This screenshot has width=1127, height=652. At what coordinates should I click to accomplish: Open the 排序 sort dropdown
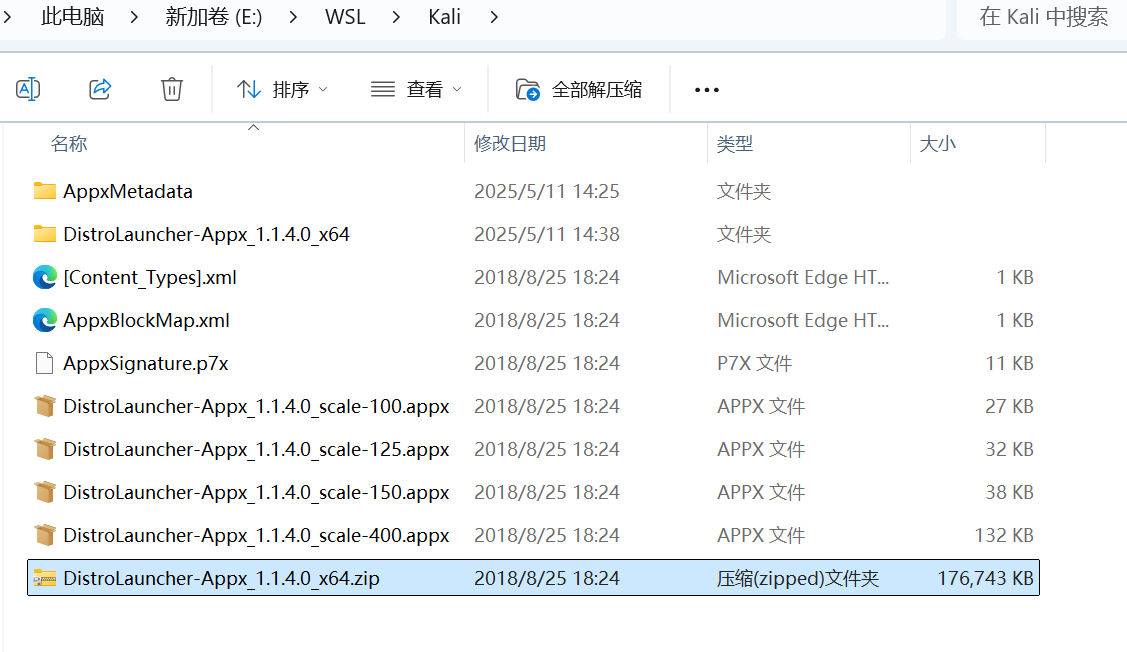tap(282, 89)
